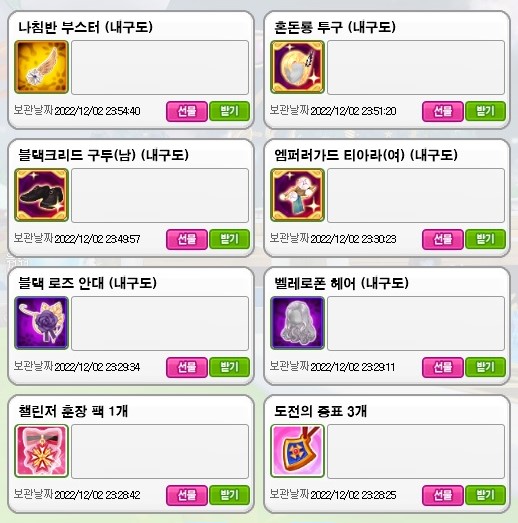Click the 블랙크리드 구두 black shoes icon

point(41,195)
